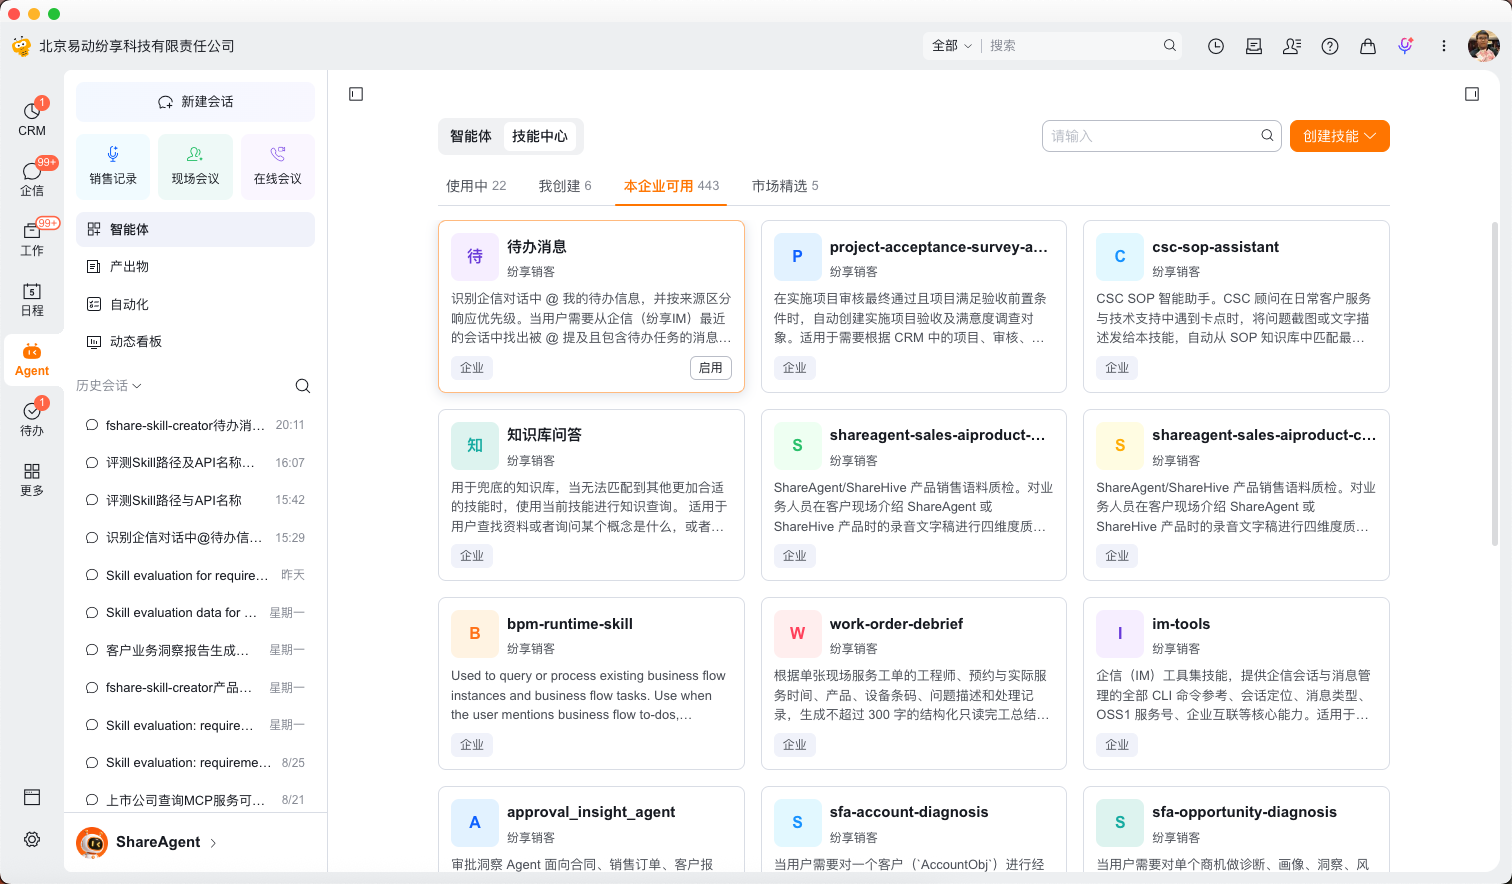Open 更多 apps grid in the sidebar
This screenshot has width=1512, height=884.
point(32,479)
